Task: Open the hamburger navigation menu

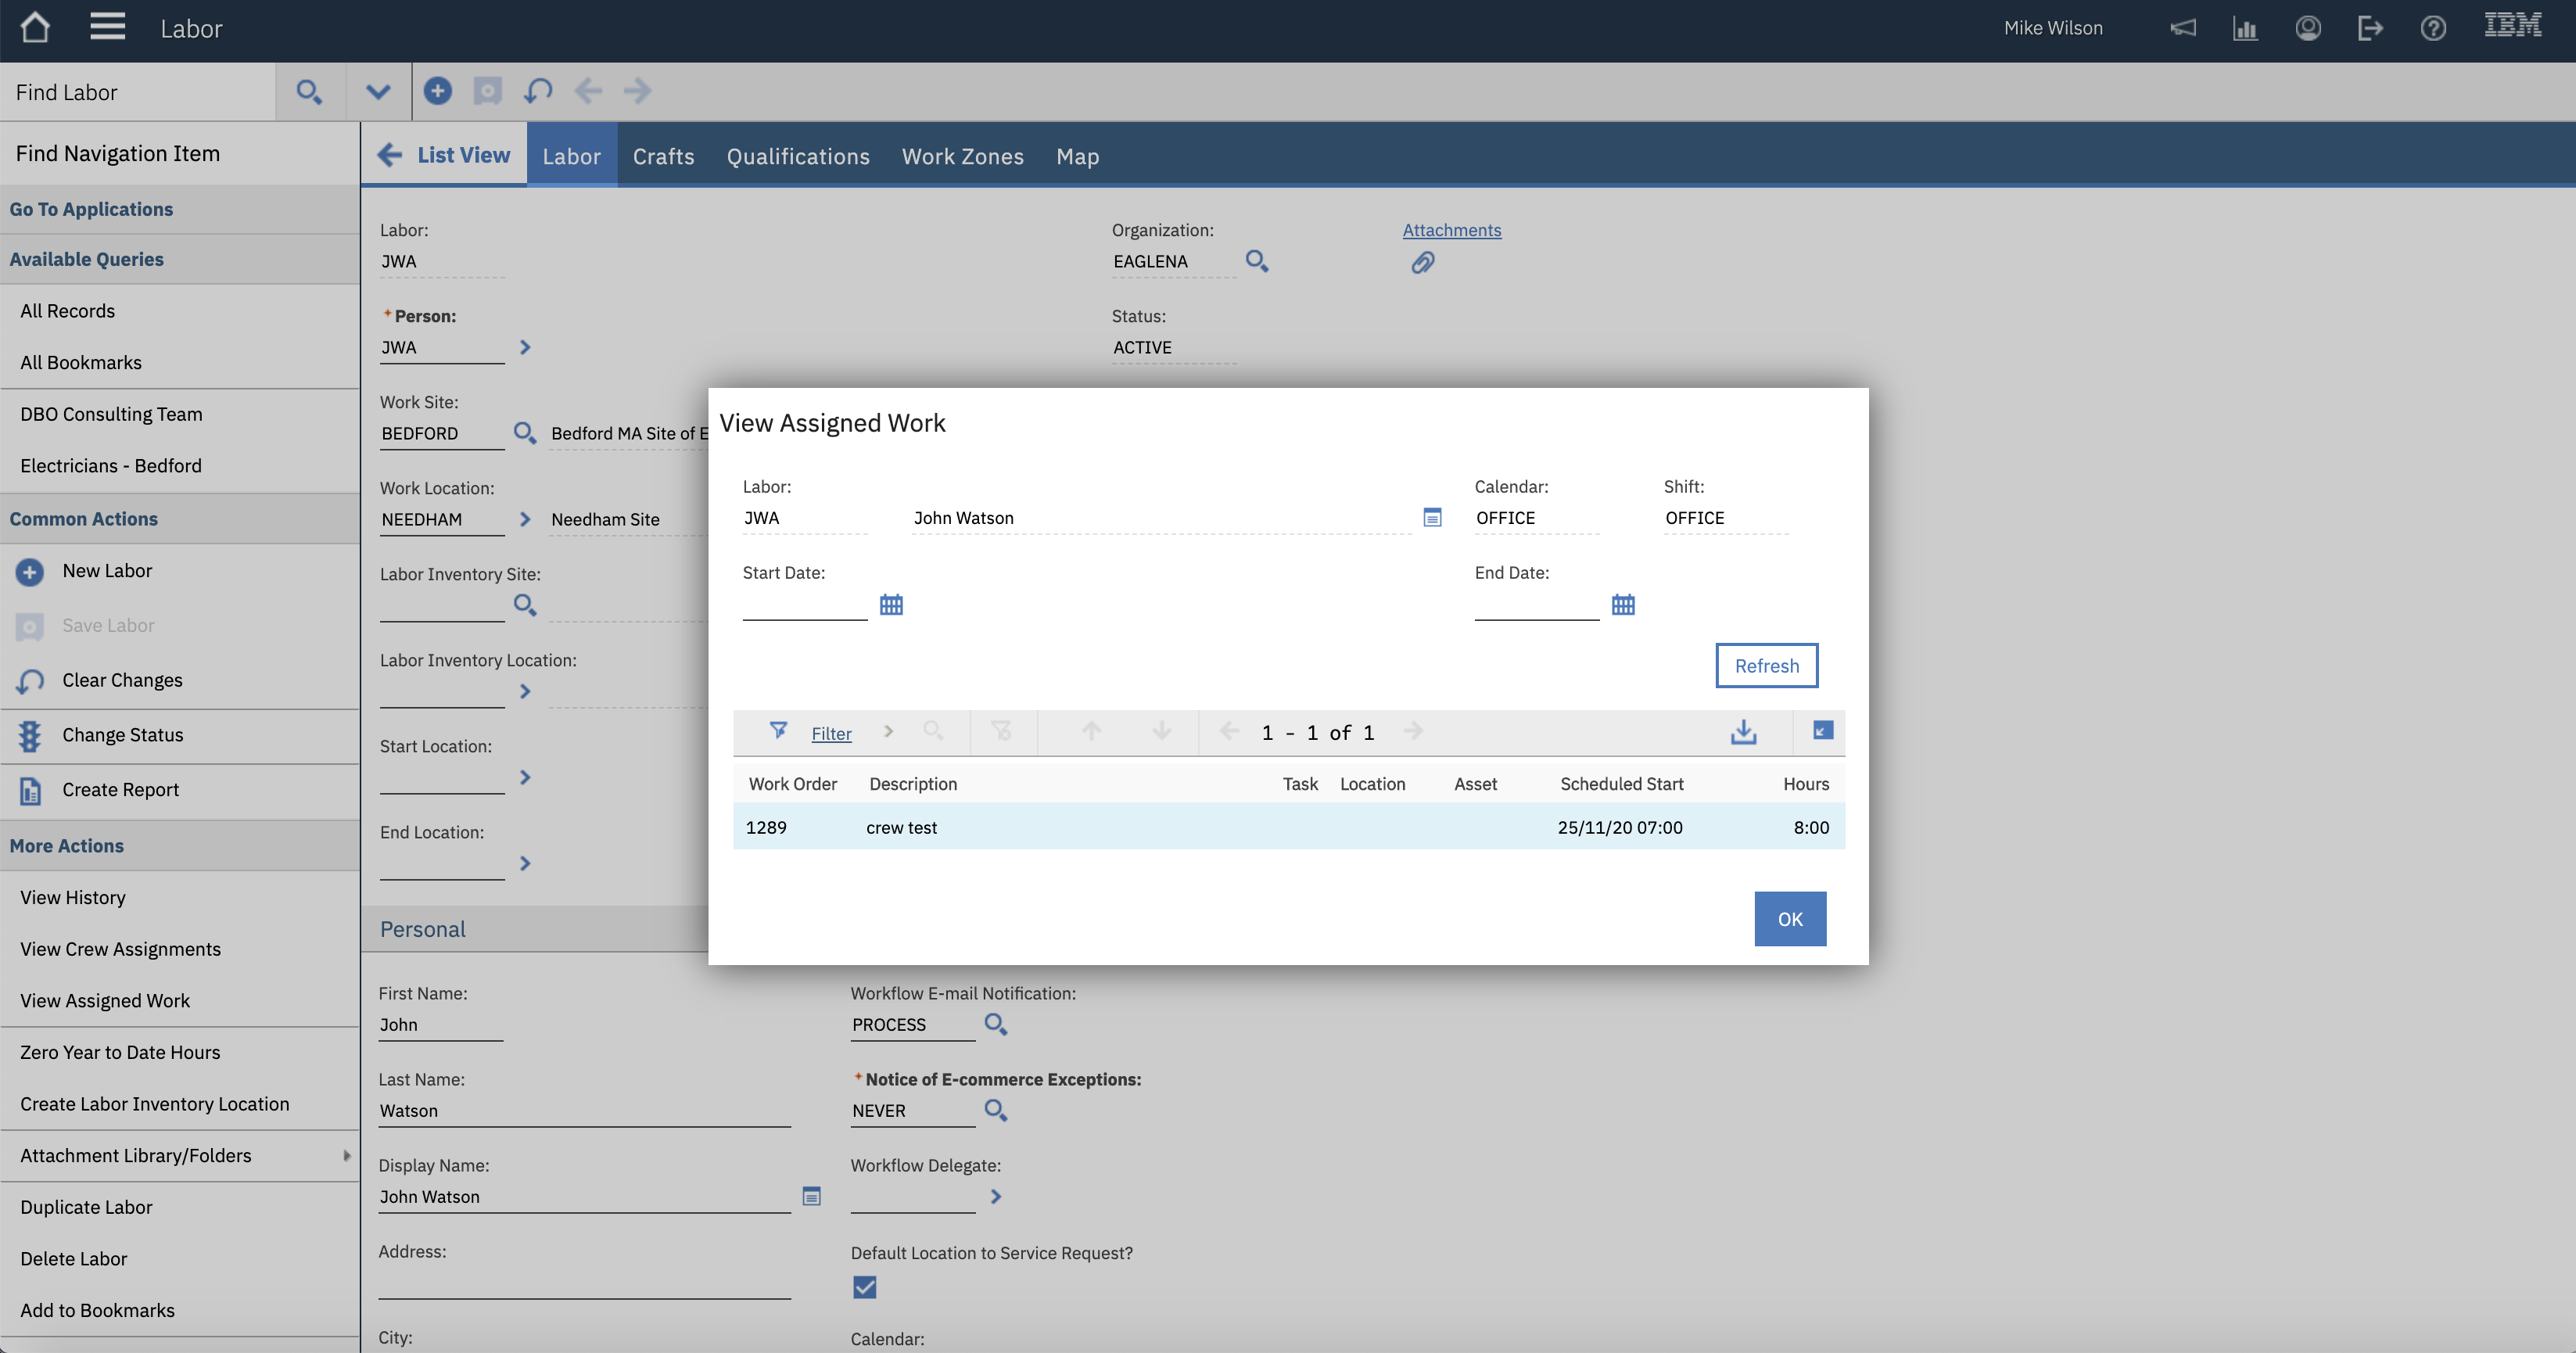Action: [x=107, y=27]
